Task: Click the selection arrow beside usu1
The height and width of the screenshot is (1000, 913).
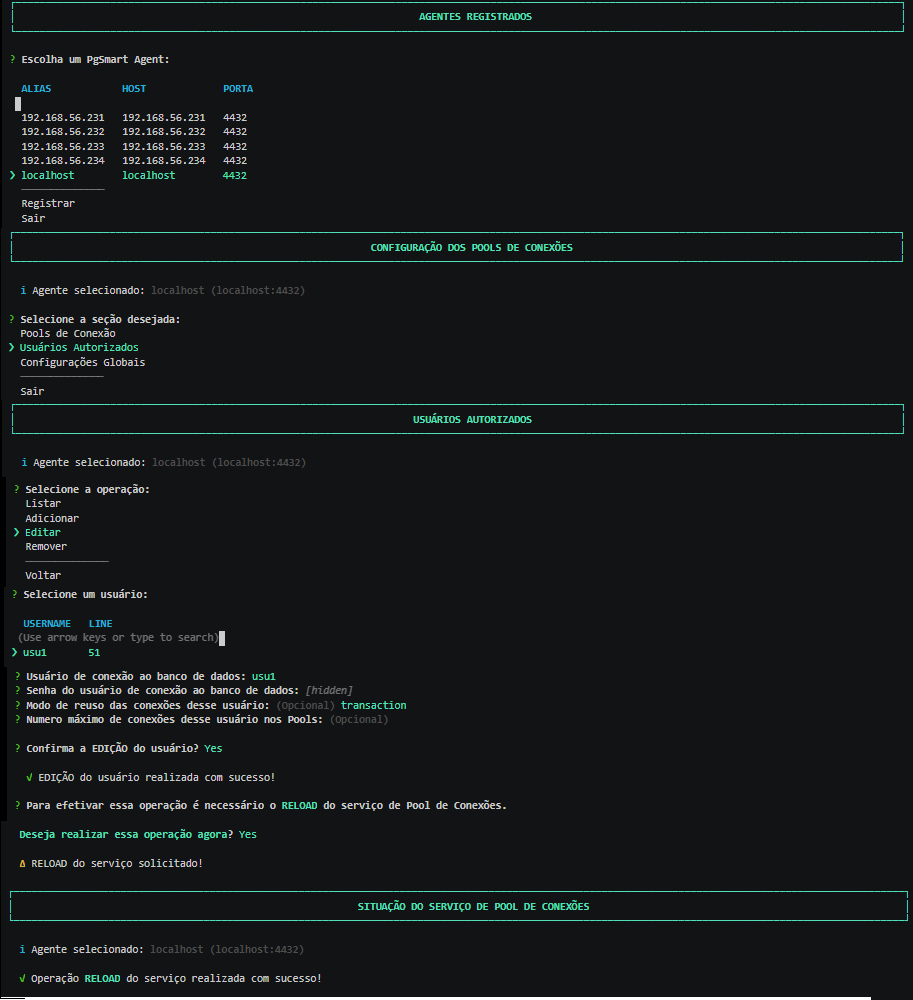Action: click(x=15, y=652)
